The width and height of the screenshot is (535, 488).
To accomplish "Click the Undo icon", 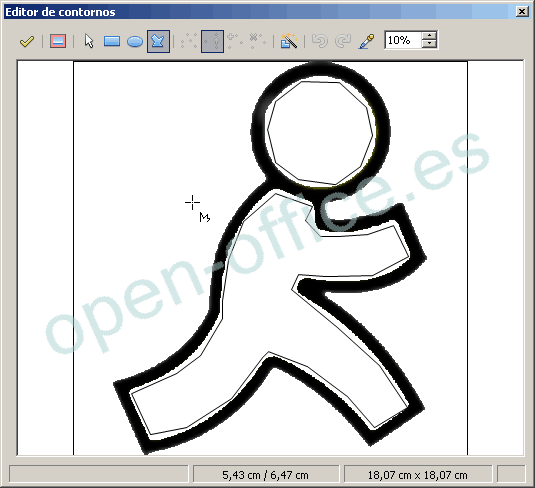I will point(320,41).
